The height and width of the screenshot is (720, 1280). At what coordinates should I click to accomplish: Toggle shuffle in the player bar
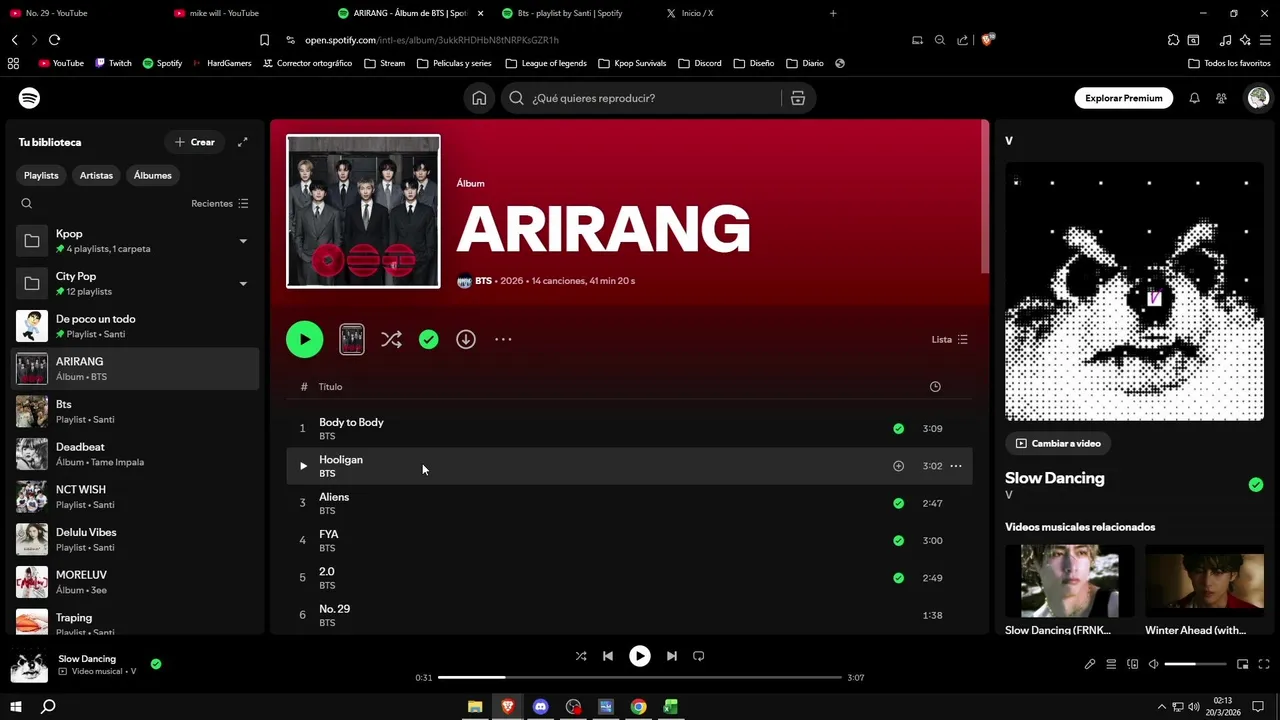(x=581, y=656)
